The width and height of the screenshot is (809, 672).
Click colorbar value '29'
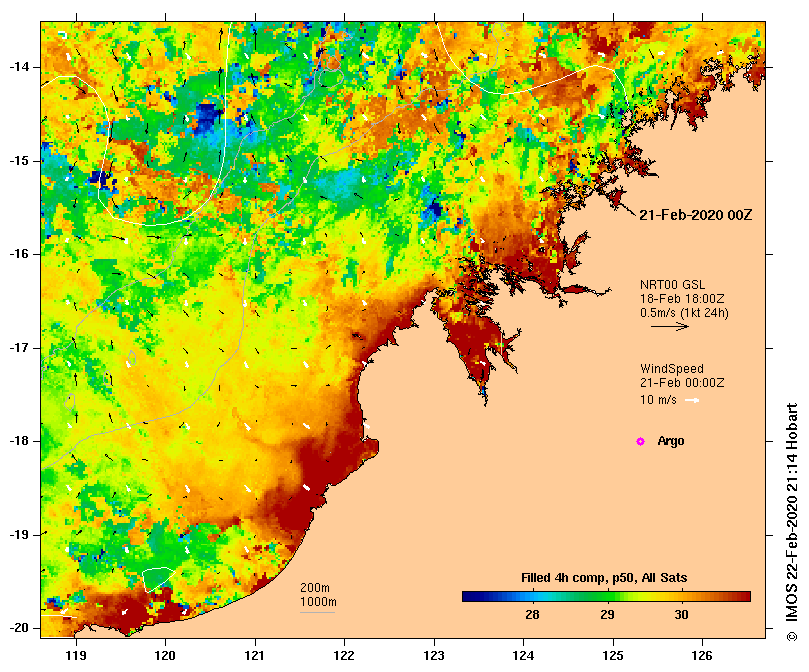607,615
